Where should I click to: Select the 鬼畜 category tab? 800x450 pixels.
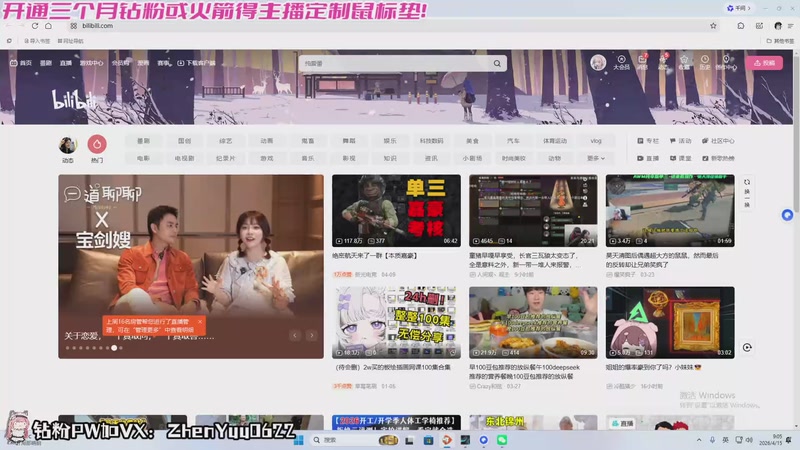pos(308,141)
